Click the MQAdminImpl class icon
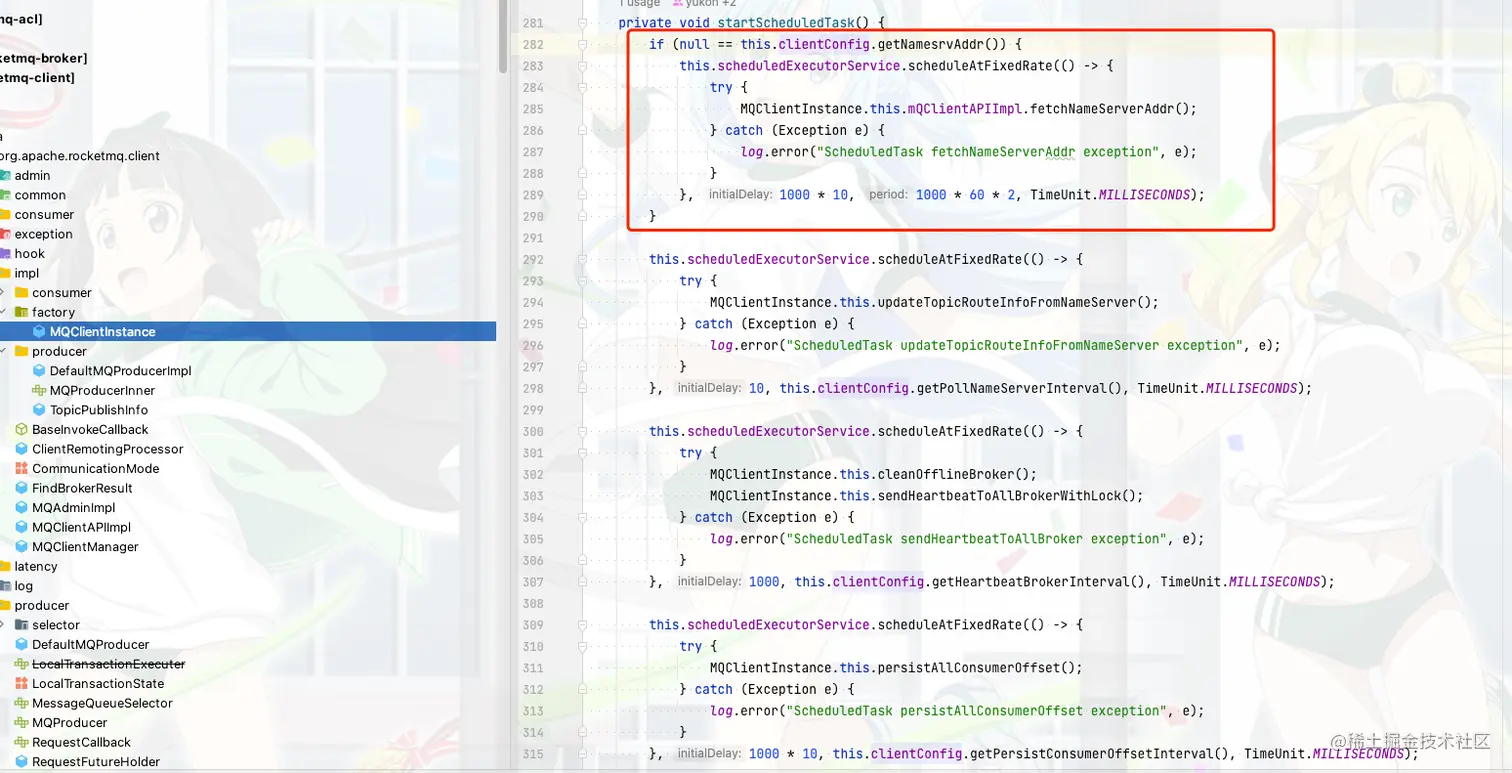Image resolution: width=1512 pixels, height=773 pixels. coord(22,507)
